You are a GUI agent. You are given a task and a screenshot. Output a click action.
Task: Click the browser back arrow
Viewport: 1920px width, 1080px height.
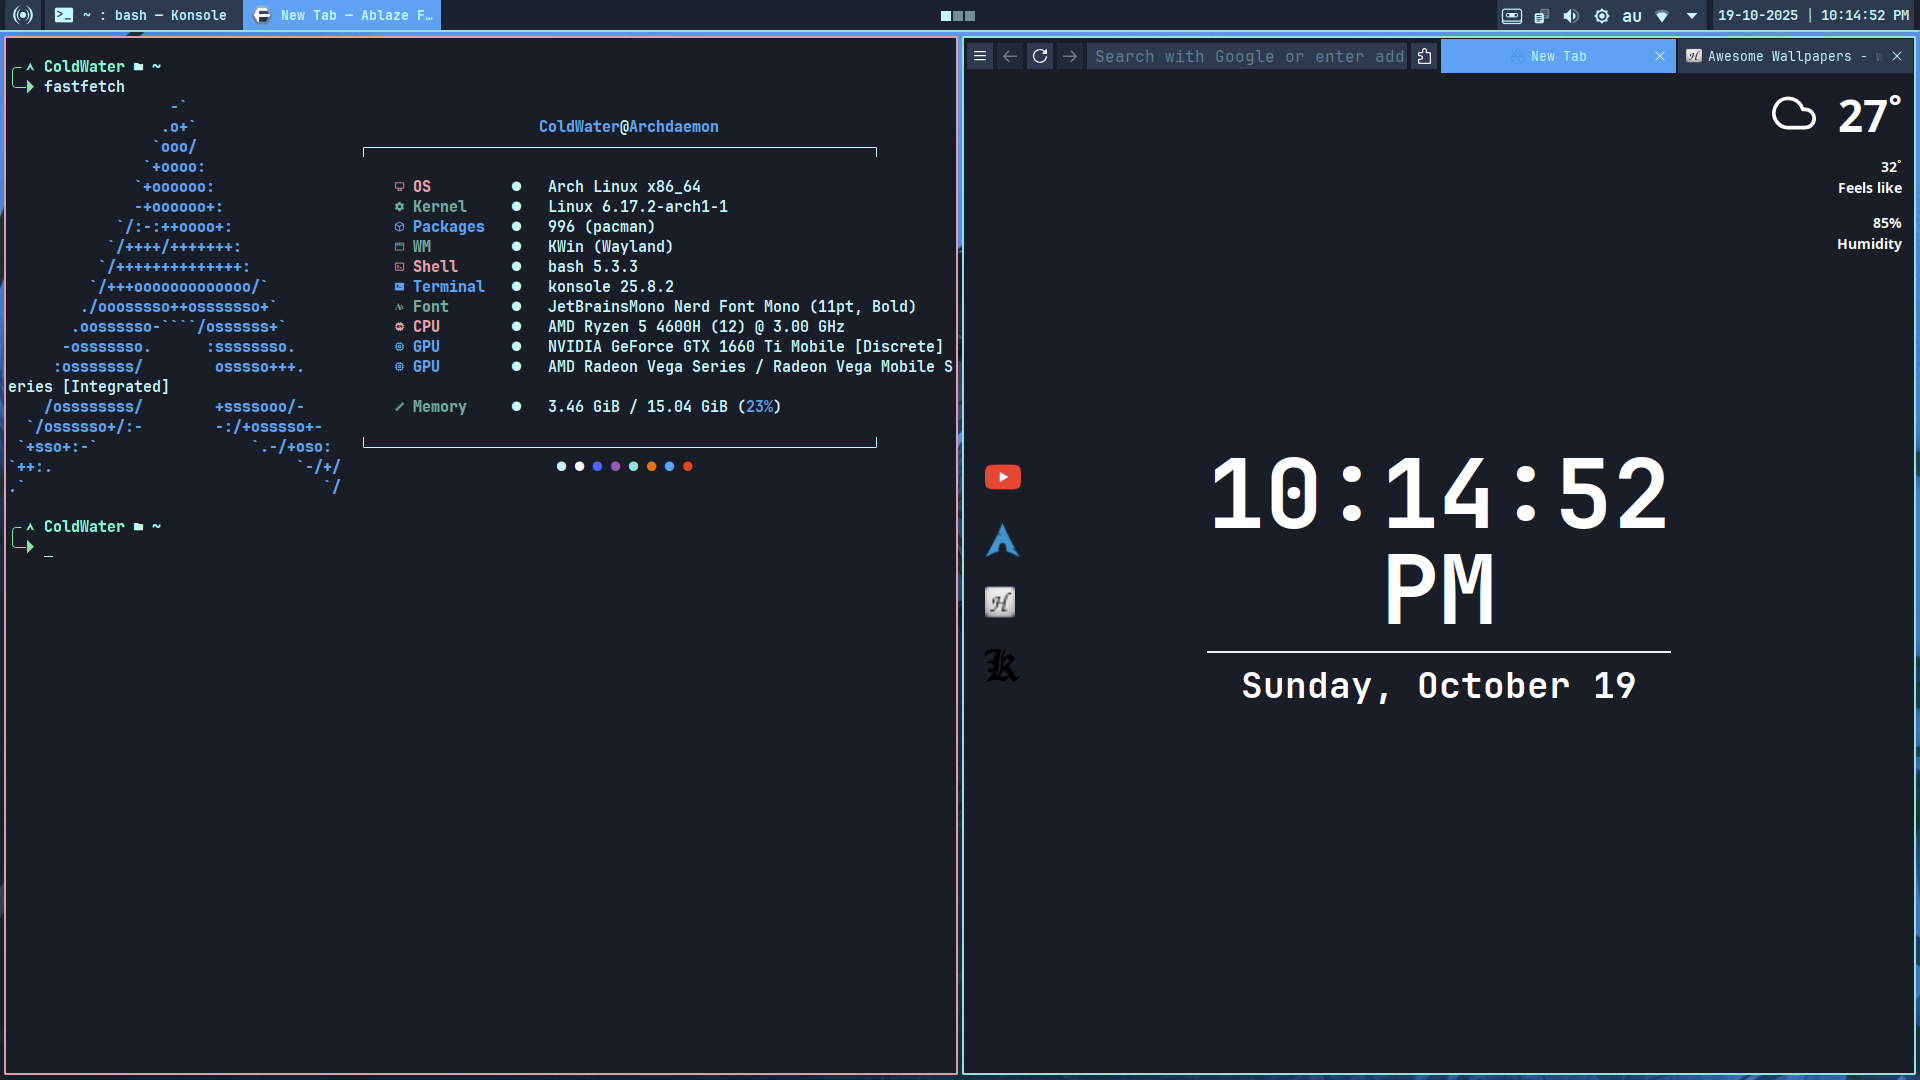pyautogui.click(x=1010, y=56)
